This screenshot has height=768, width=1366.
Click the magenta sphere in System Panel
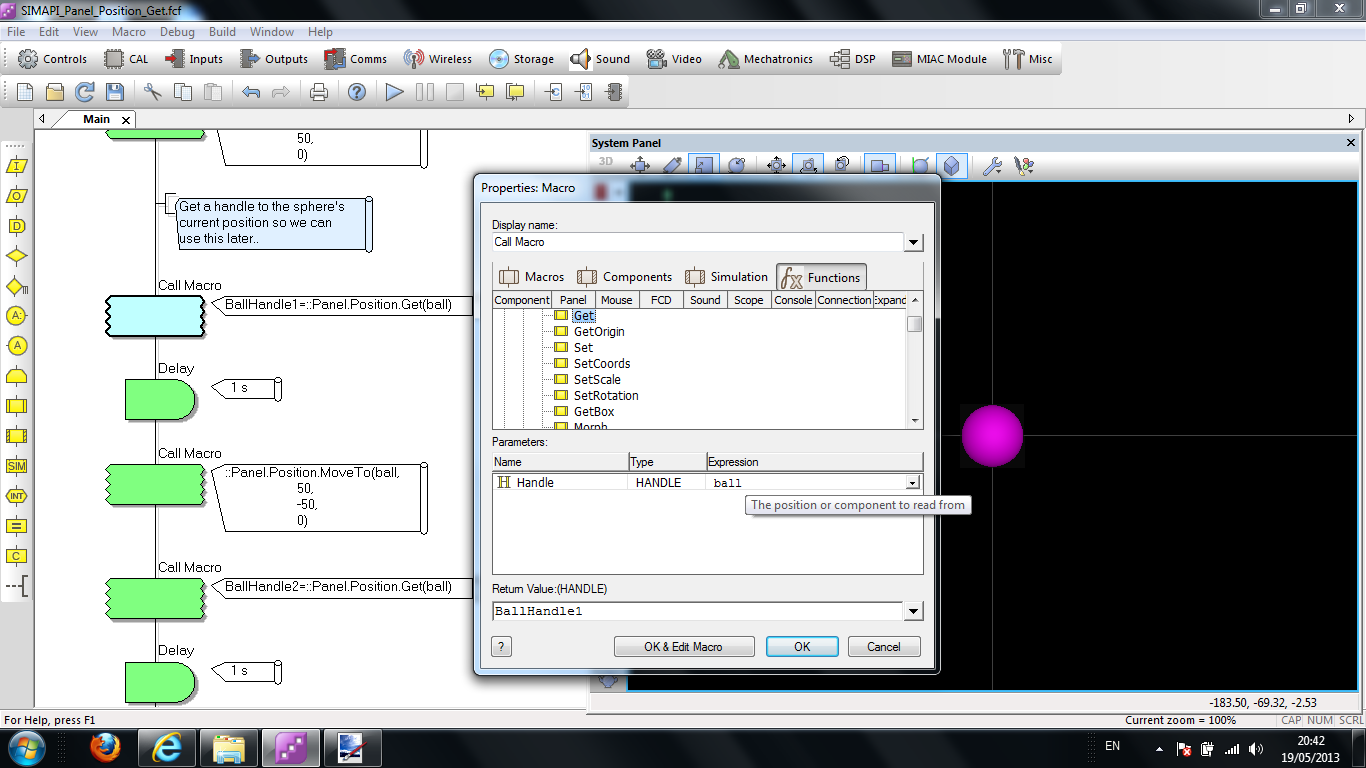(992, 436)
